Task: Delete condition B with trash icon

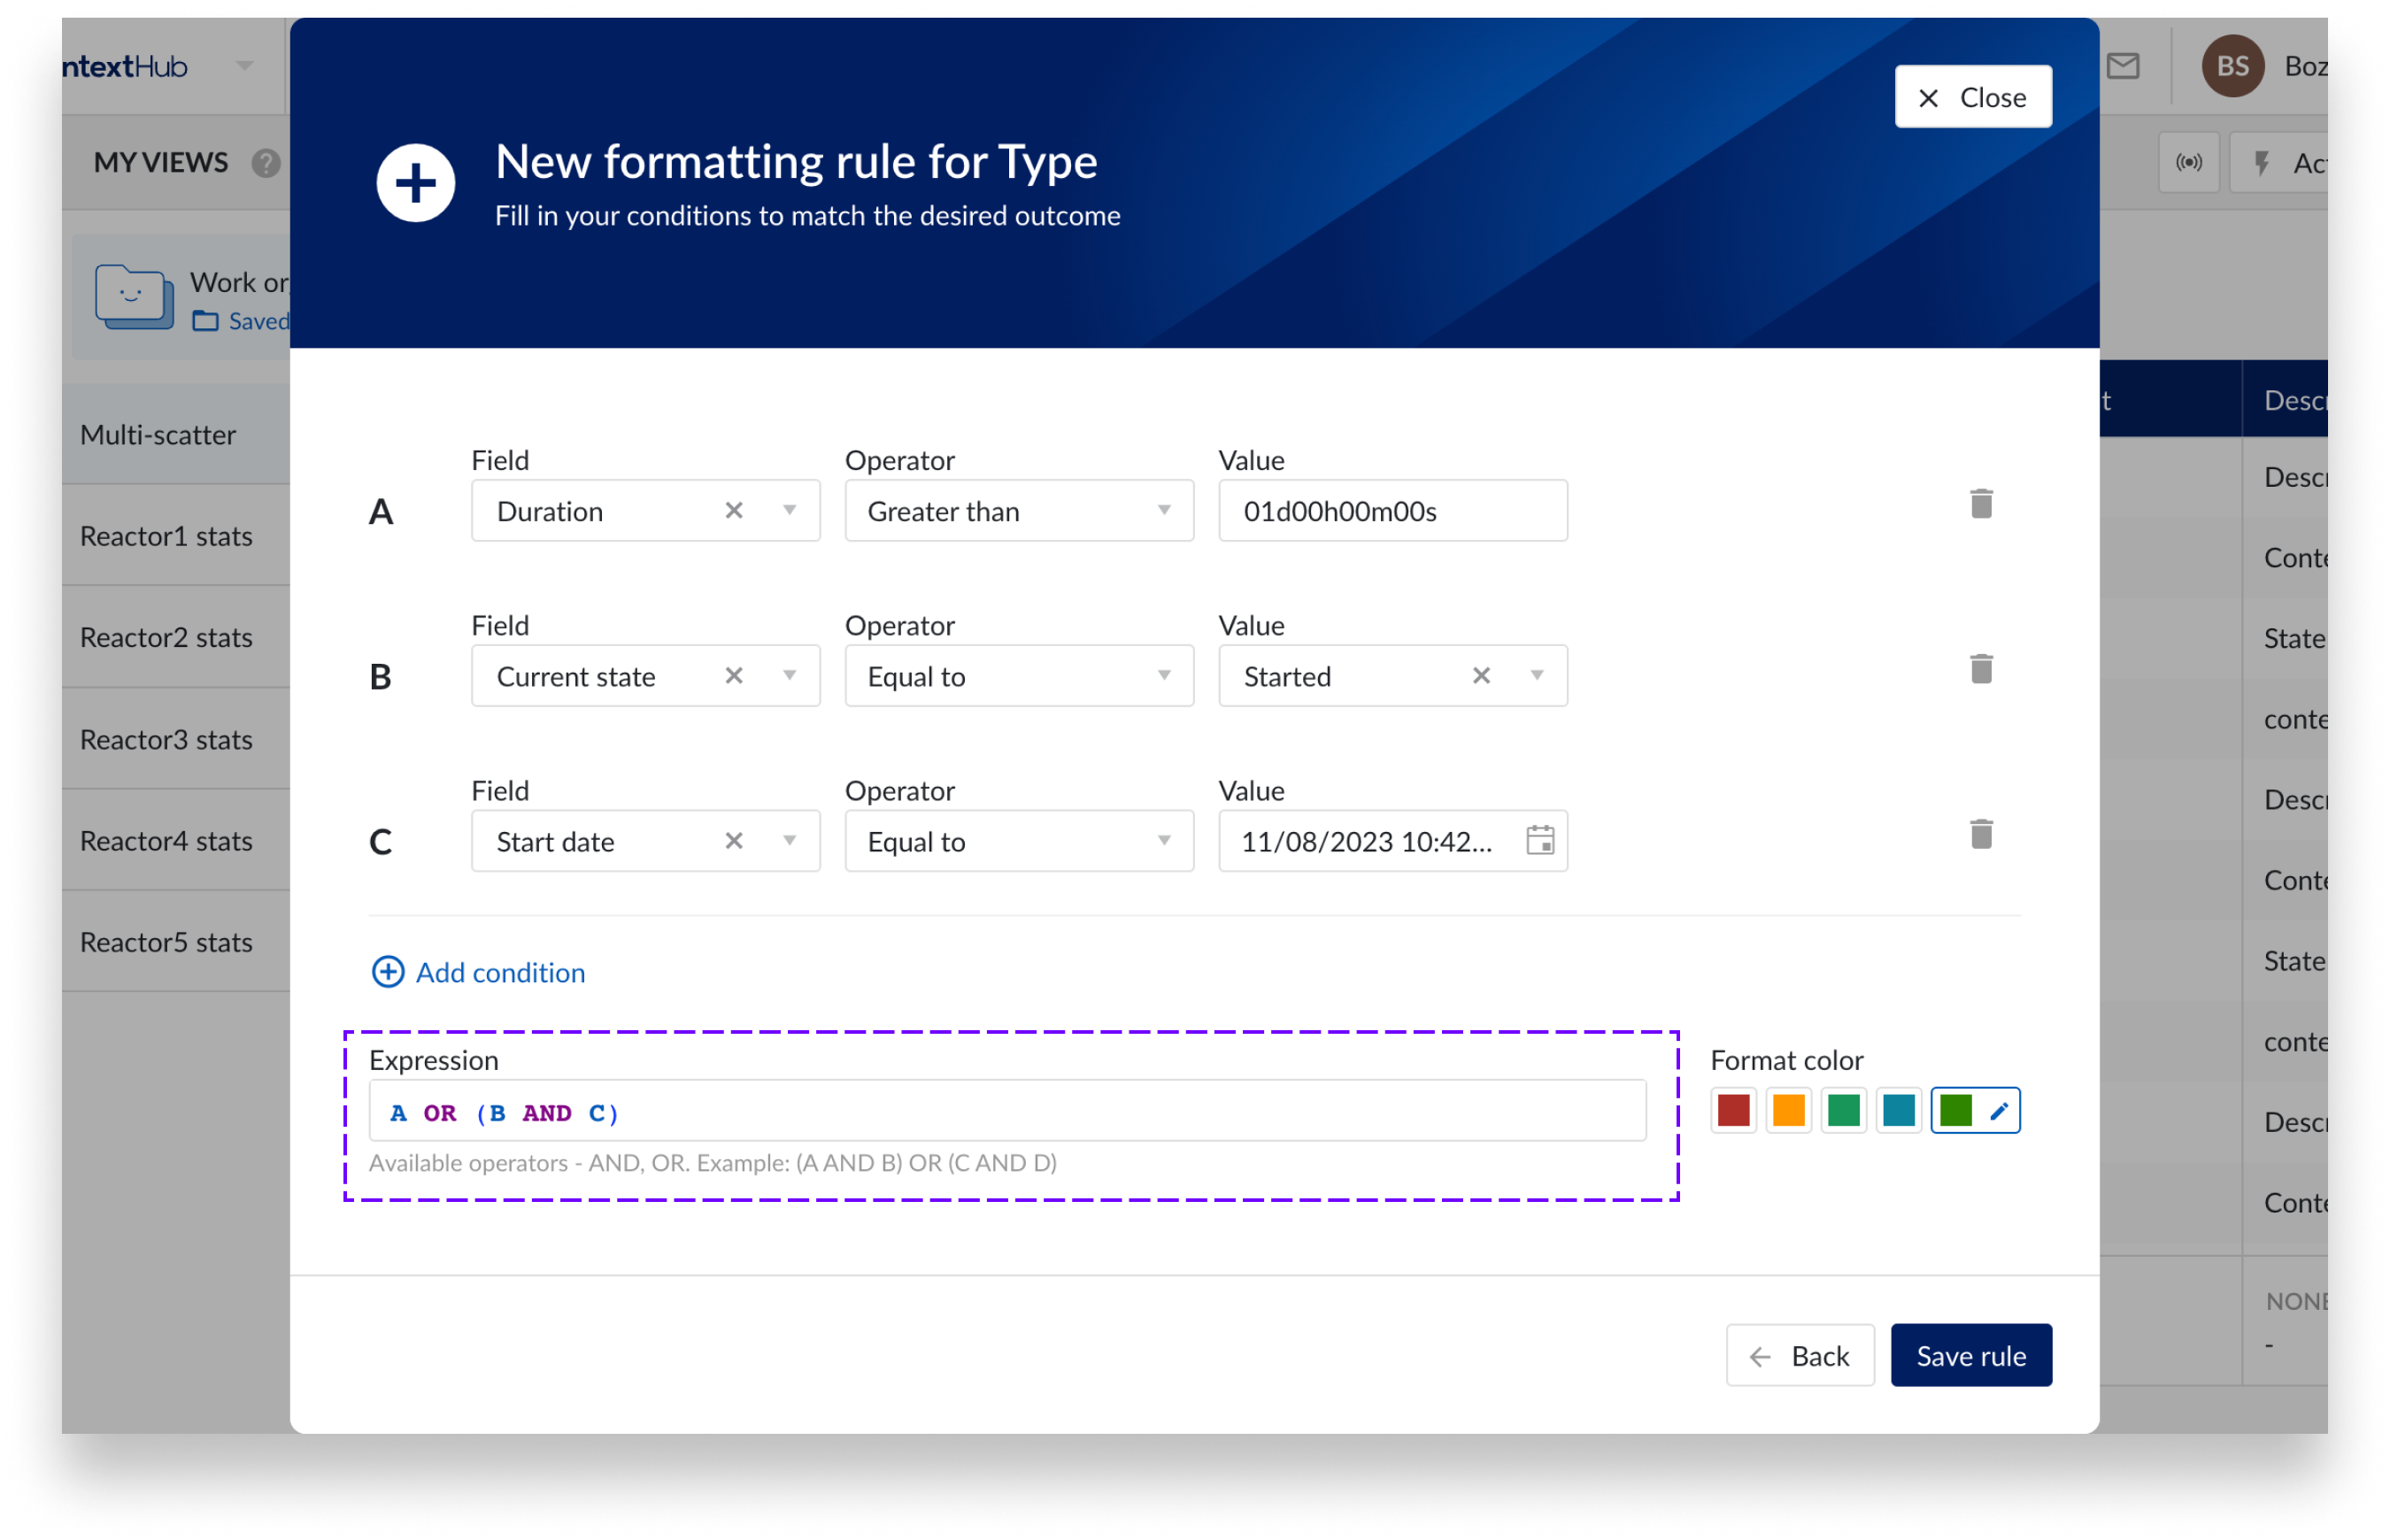Action: [1980, 669]
